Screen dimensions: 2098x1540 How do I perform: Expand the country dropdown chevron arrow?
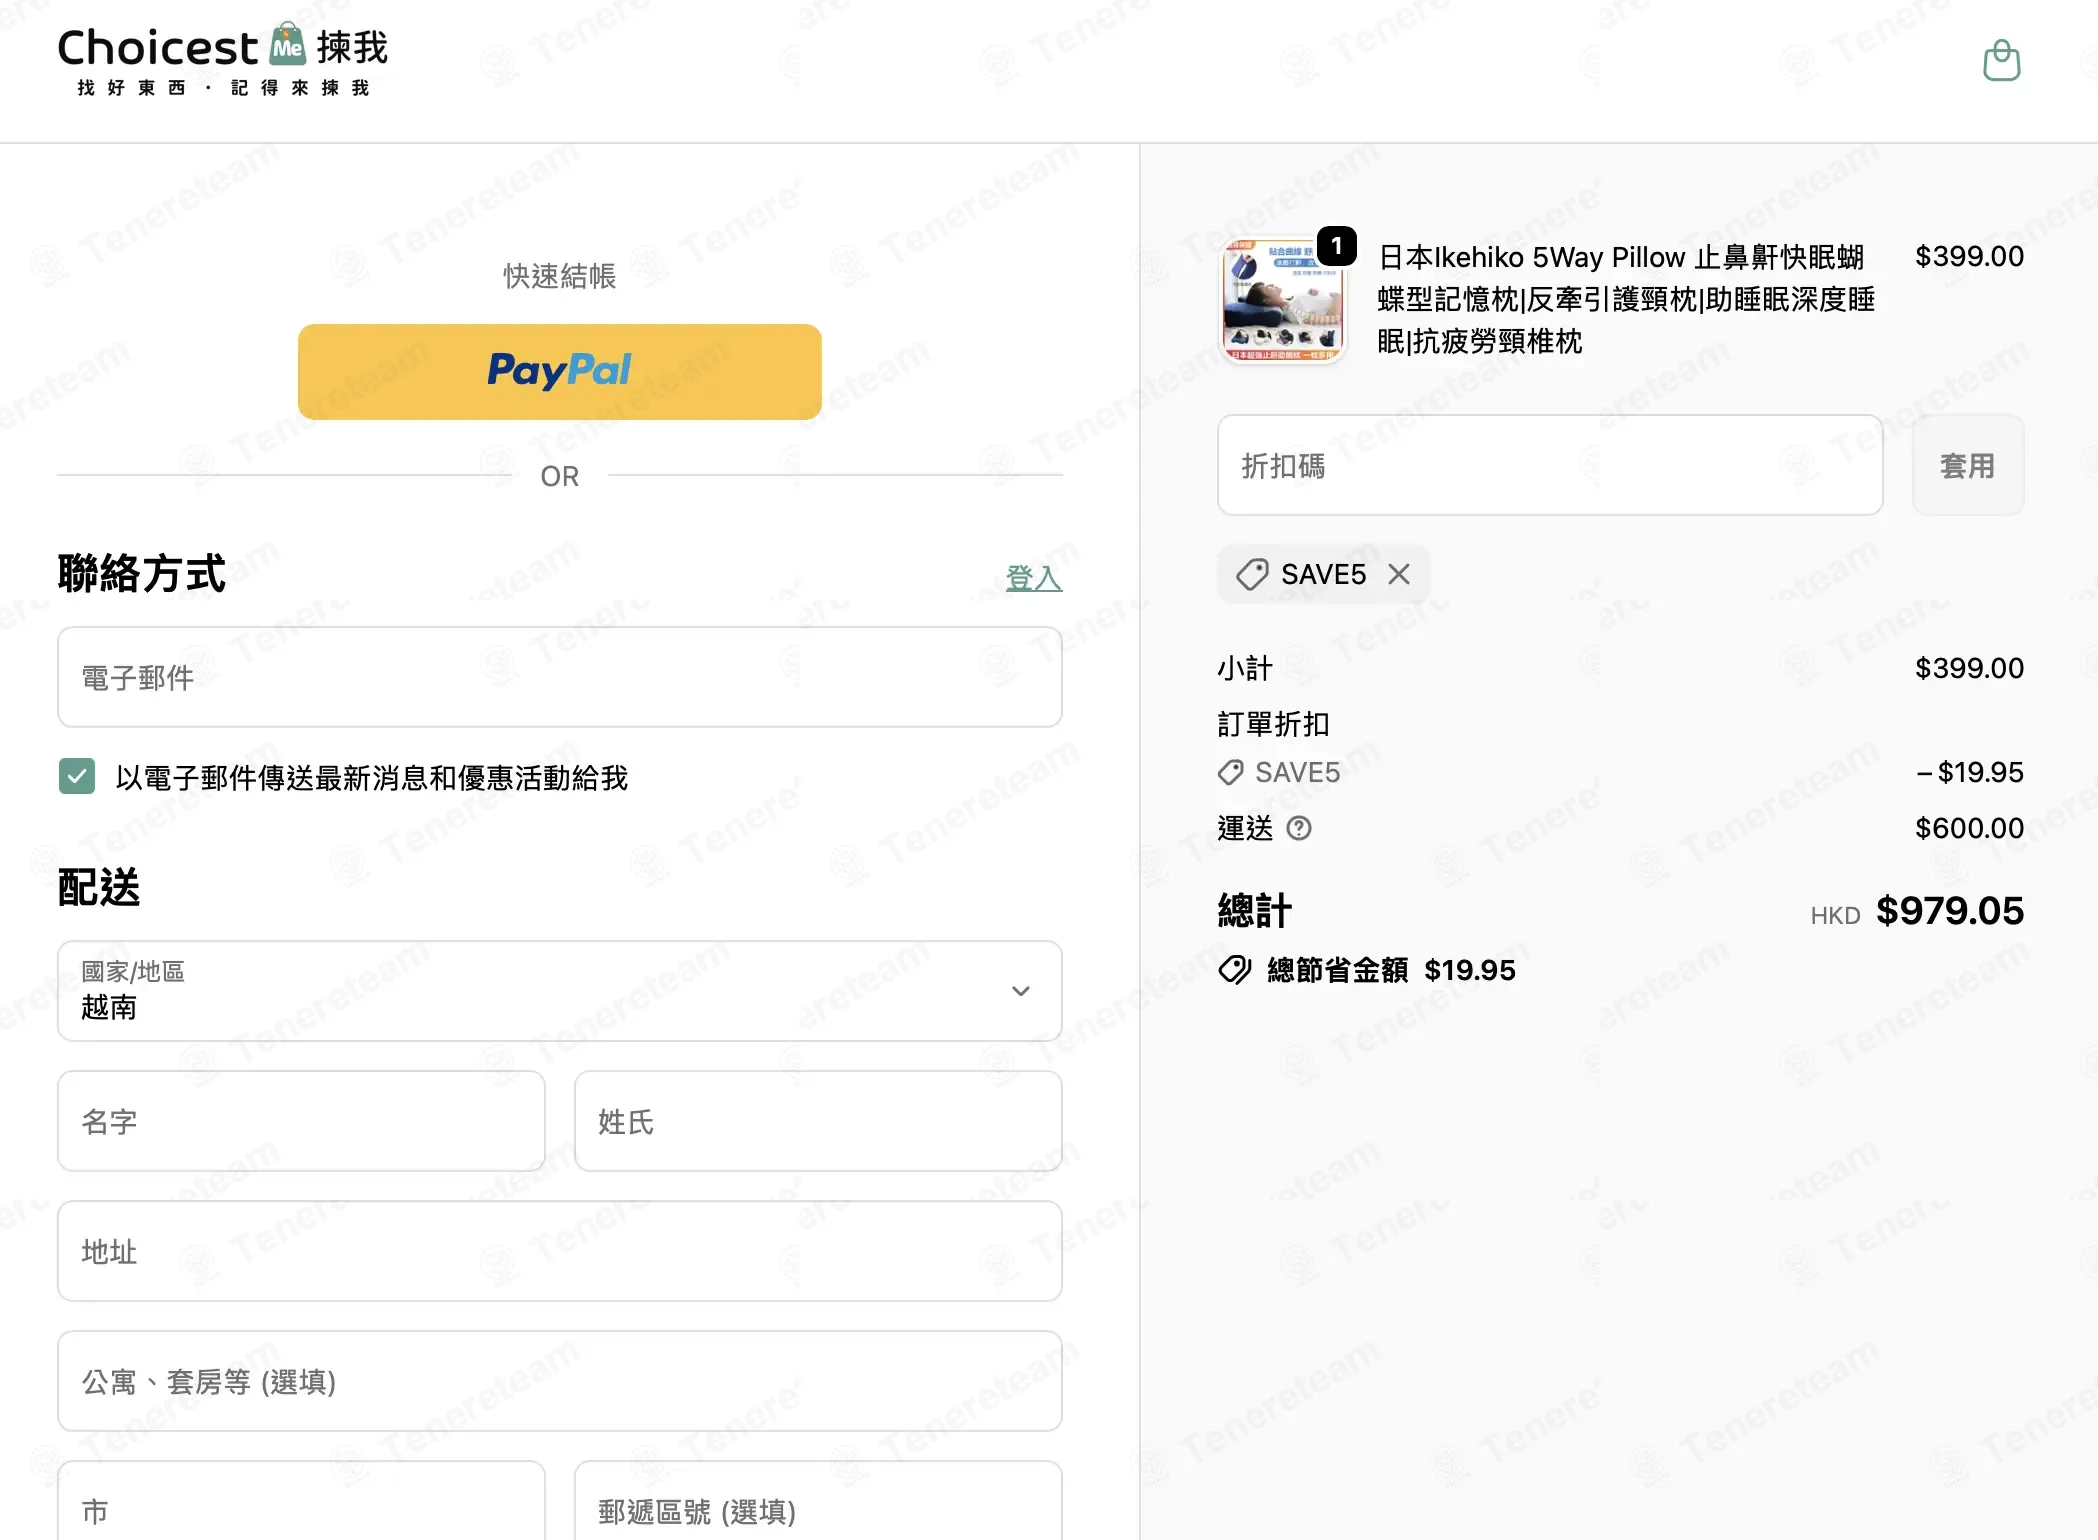1020,991
